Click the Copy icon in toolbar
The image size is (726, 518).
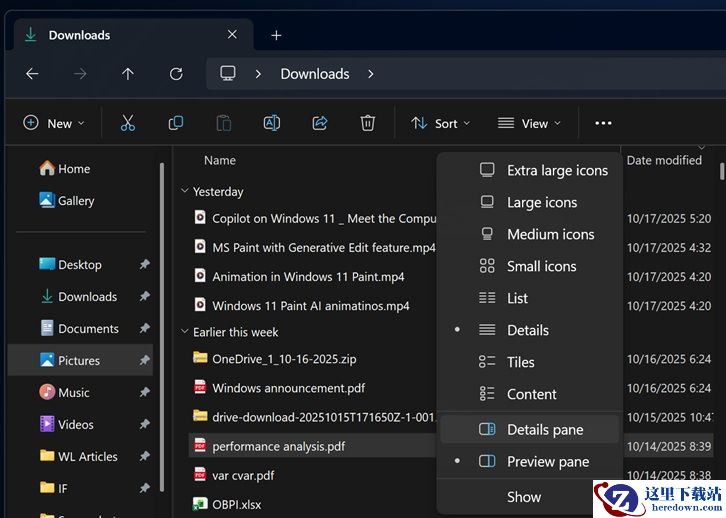176,123
